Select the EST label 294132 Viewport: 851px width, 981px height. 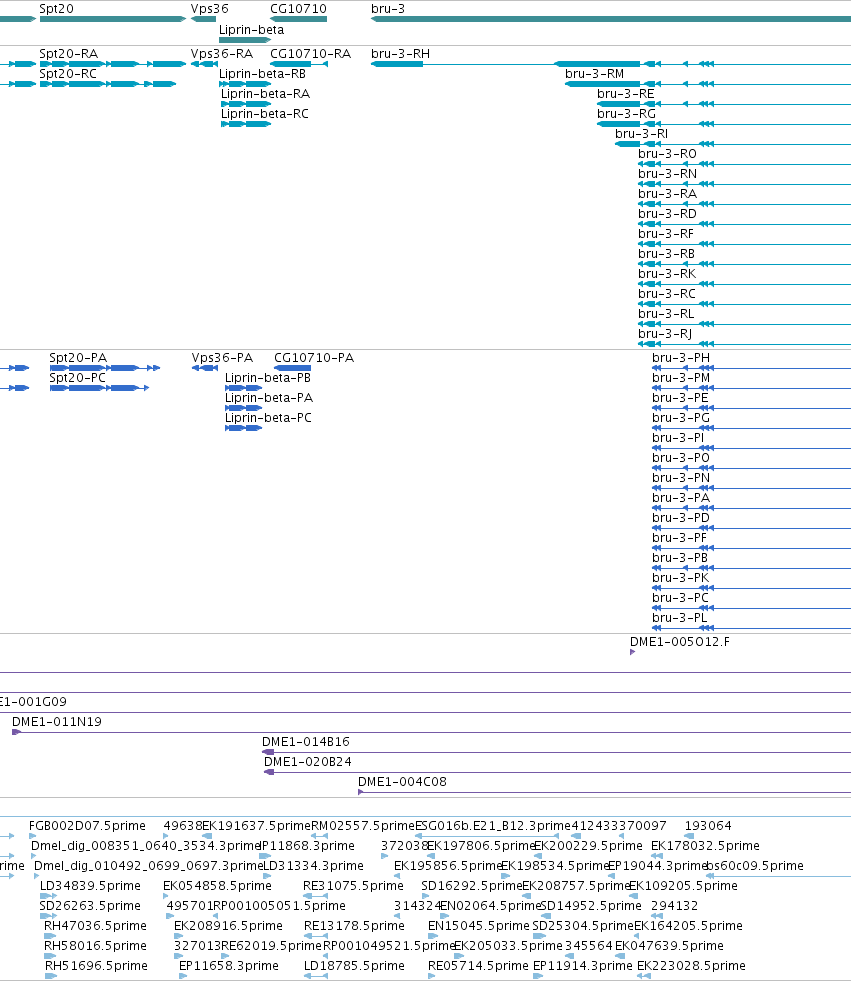[x=675, y=906]
